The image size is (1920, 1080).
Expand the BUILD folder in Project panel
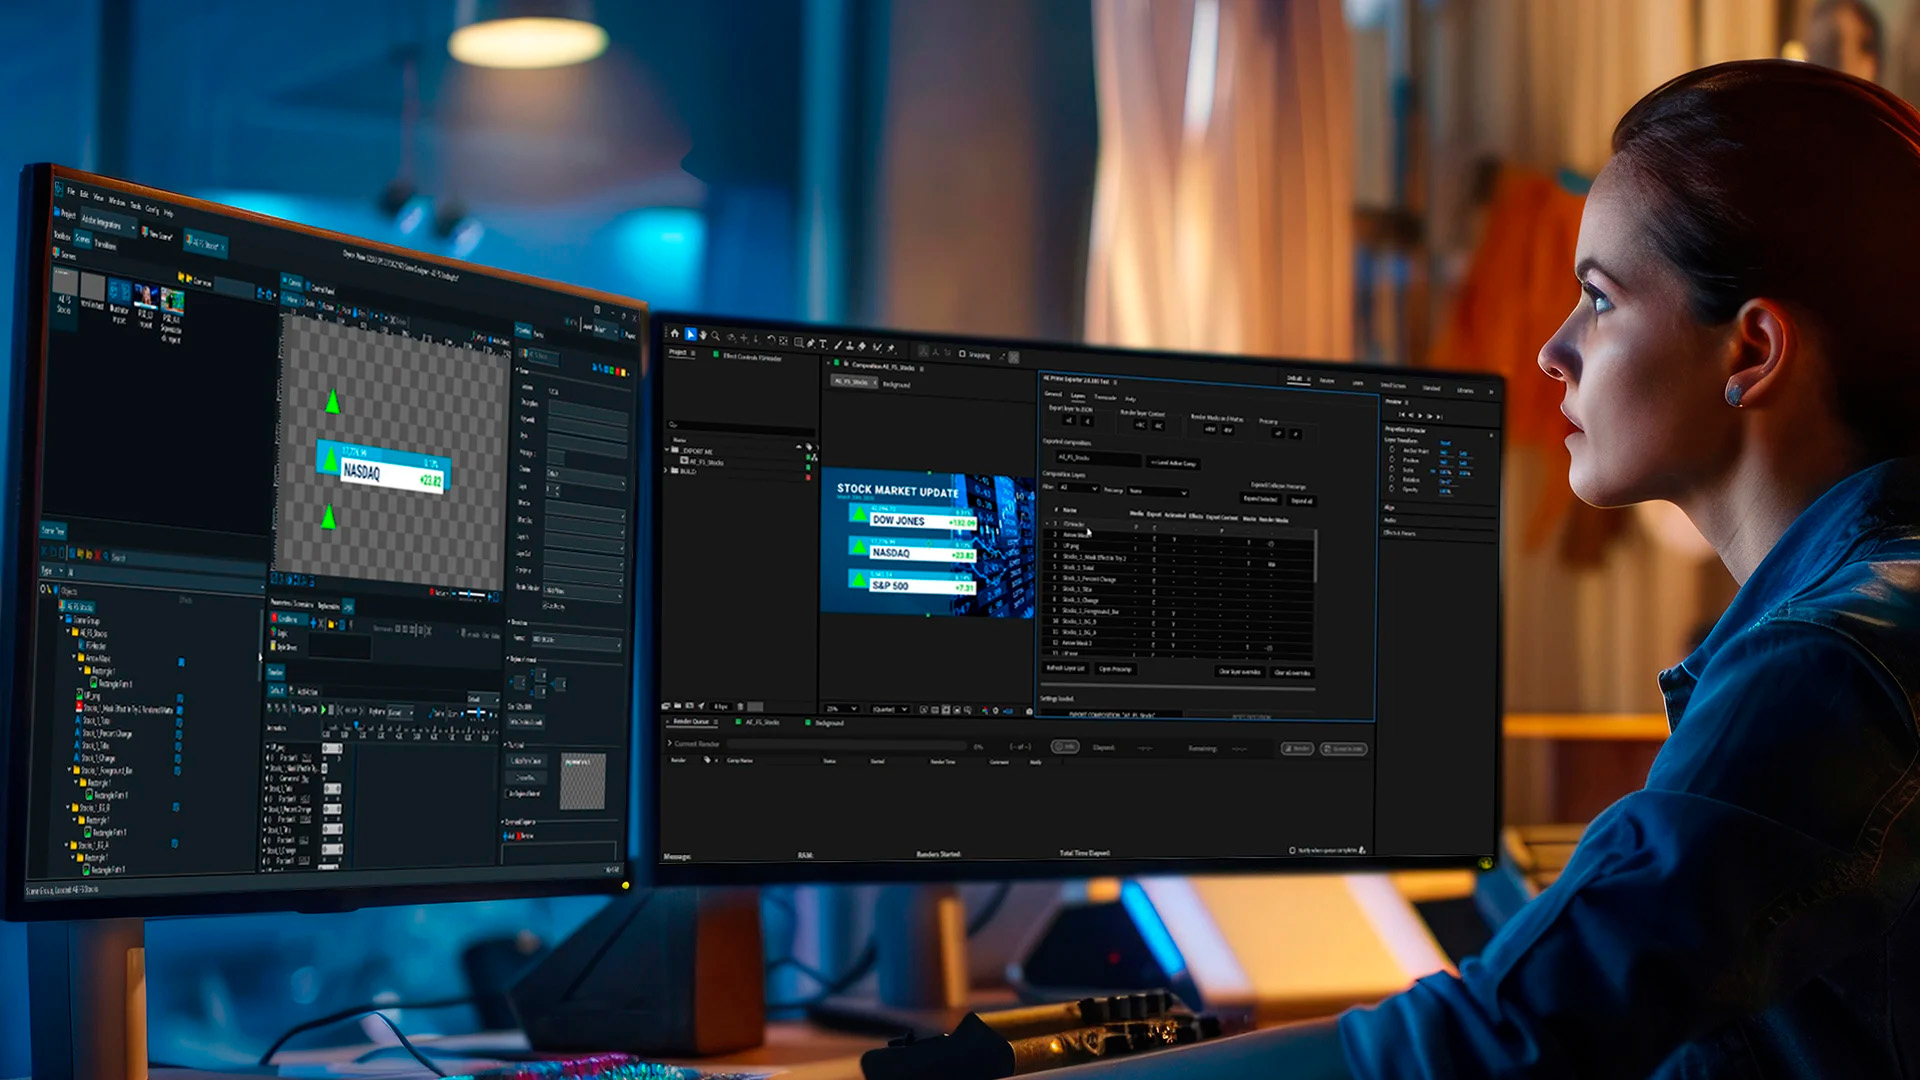667,470
